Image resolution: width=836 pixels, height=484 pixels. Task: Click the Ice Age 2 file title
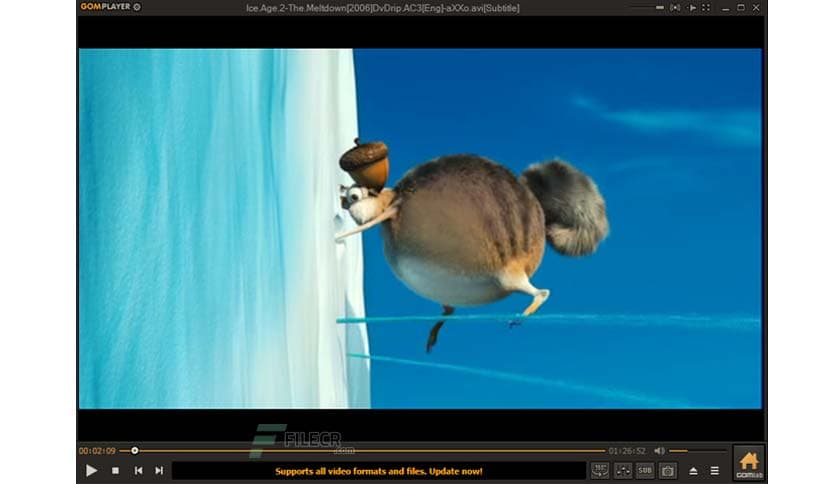382,8
